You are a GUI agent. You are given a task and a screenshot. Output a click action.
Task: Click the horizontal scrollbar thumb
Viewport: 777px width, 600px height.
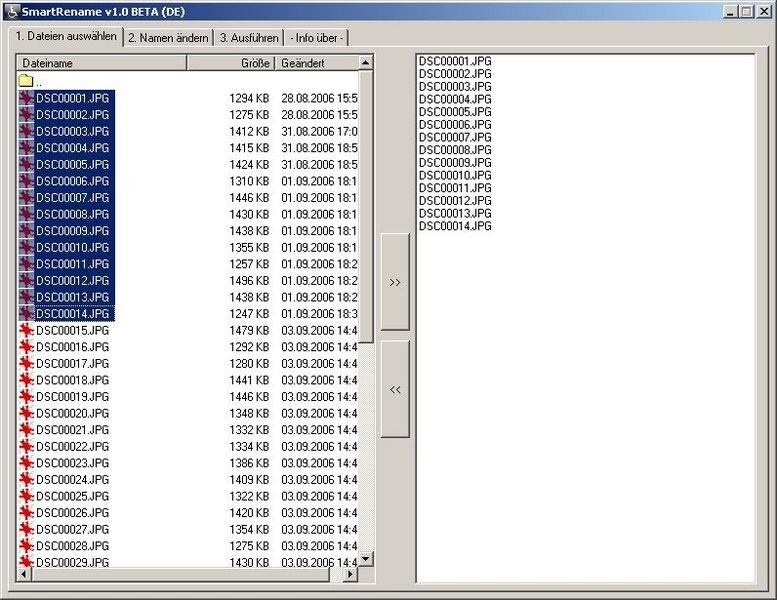point(180,574)
